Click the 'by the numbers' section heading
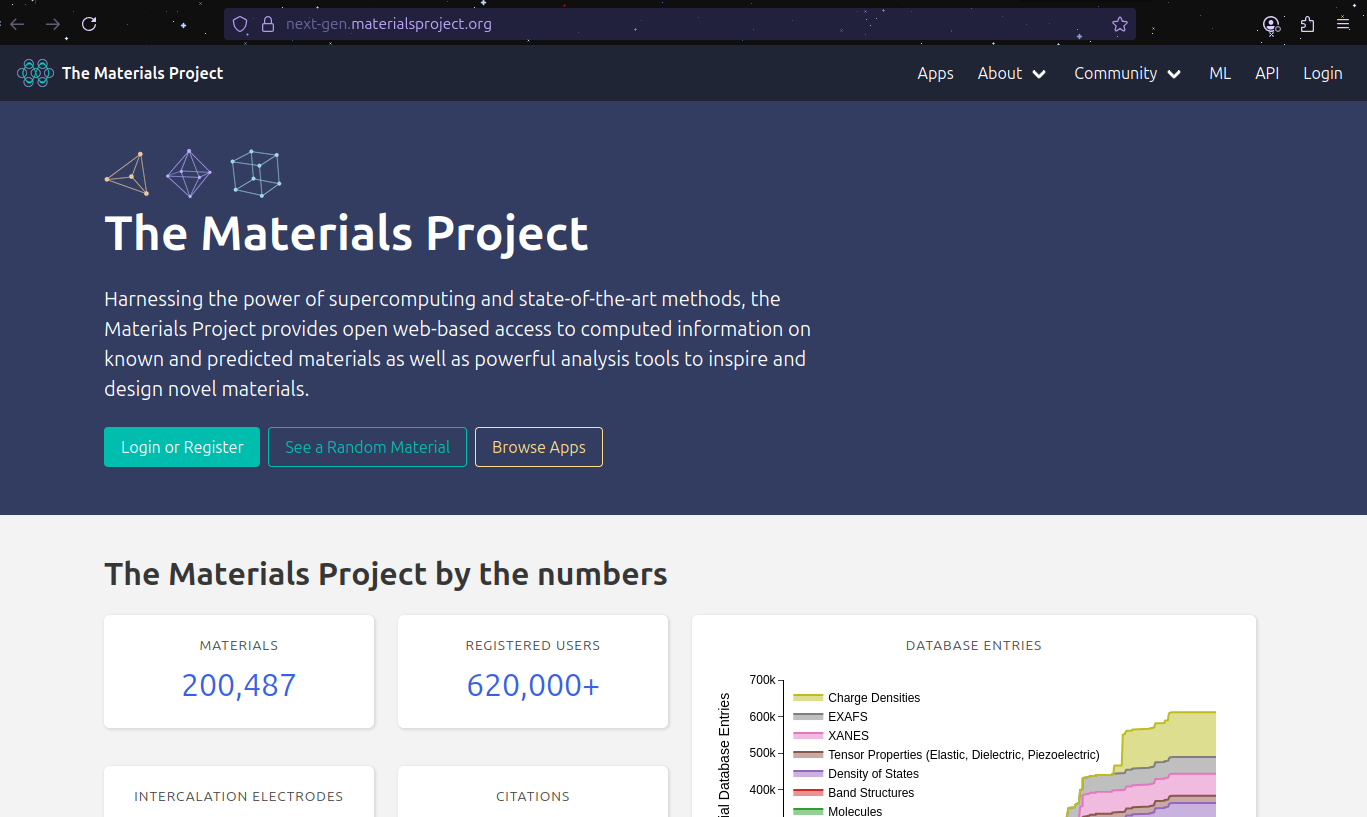This screenshot has width=1367, height=817. point(386,574)
